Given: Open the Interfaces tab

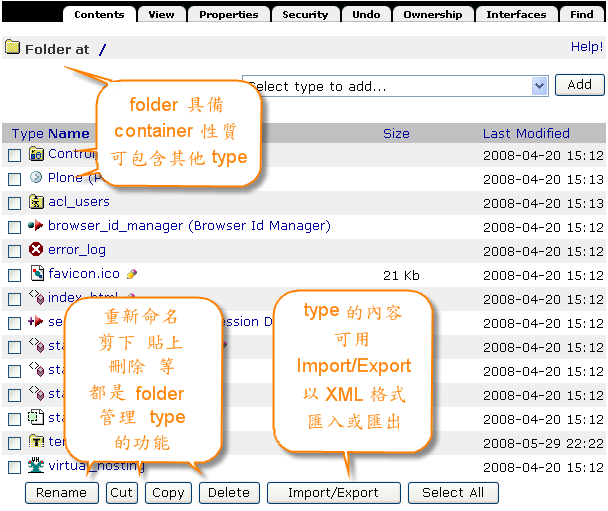Looking at the screenshot, I should click(516, 14).
